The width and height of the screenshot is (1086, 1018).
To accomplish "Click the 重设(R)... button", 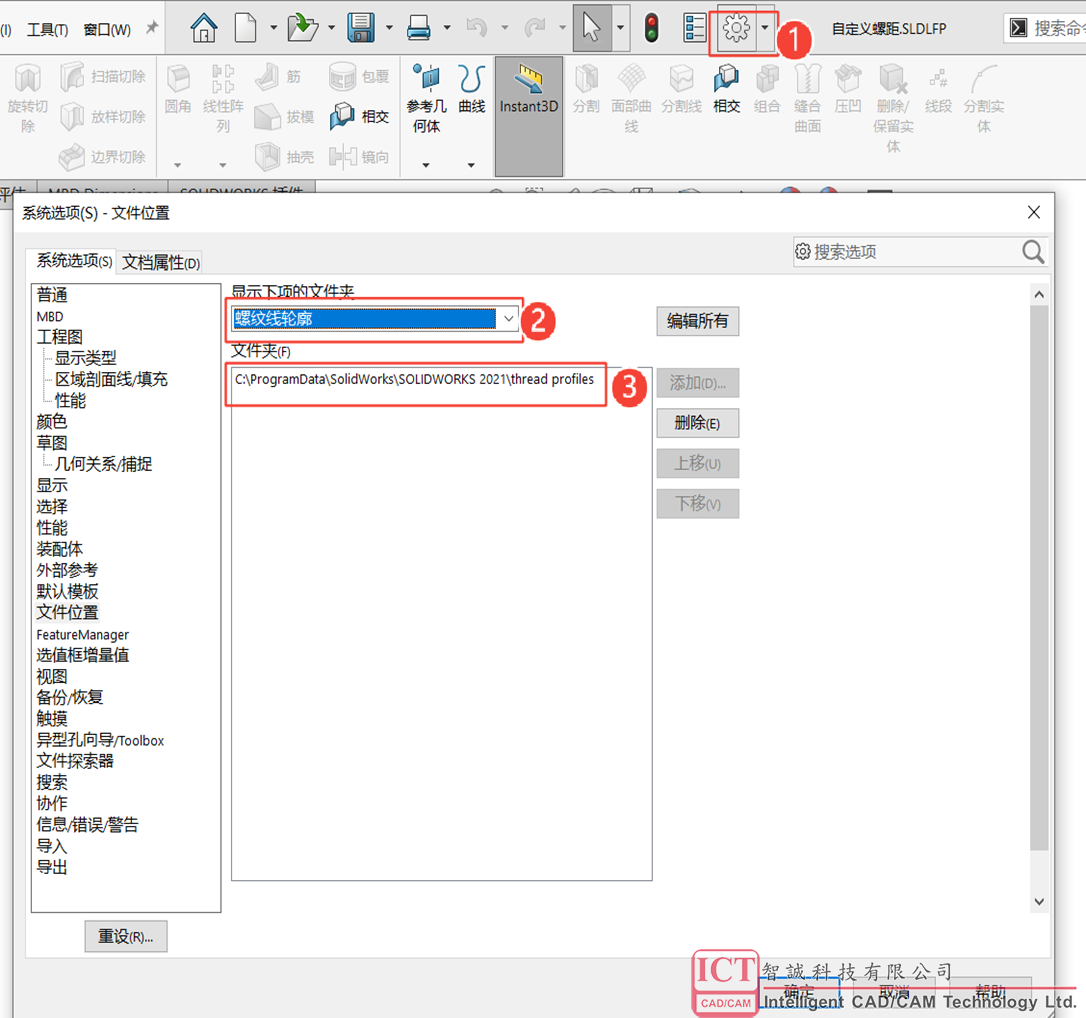I will [125, 936].
